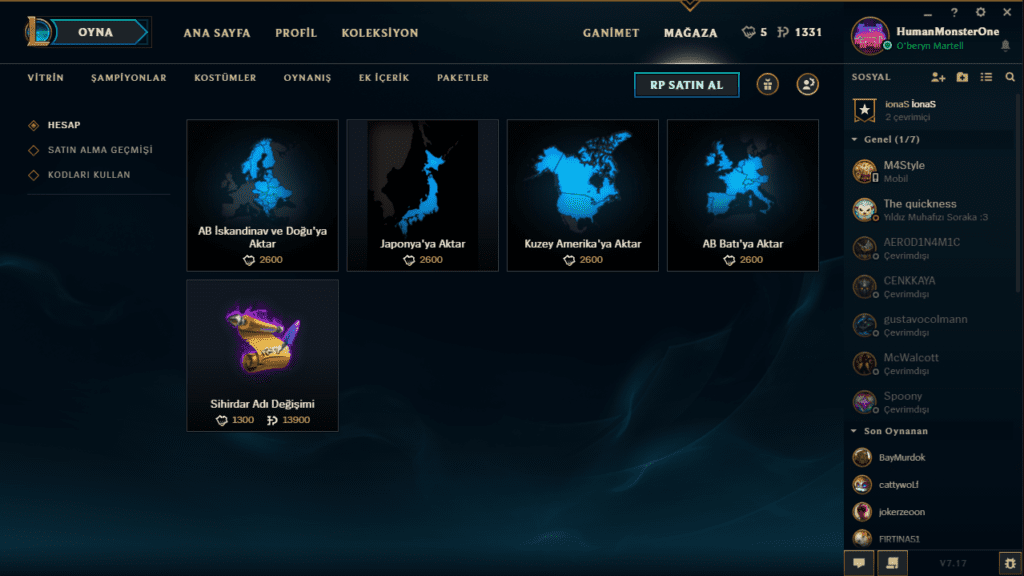Click the RP Satın Al button
Viewport: 1024px width, 576px height.
pos(686,85)
